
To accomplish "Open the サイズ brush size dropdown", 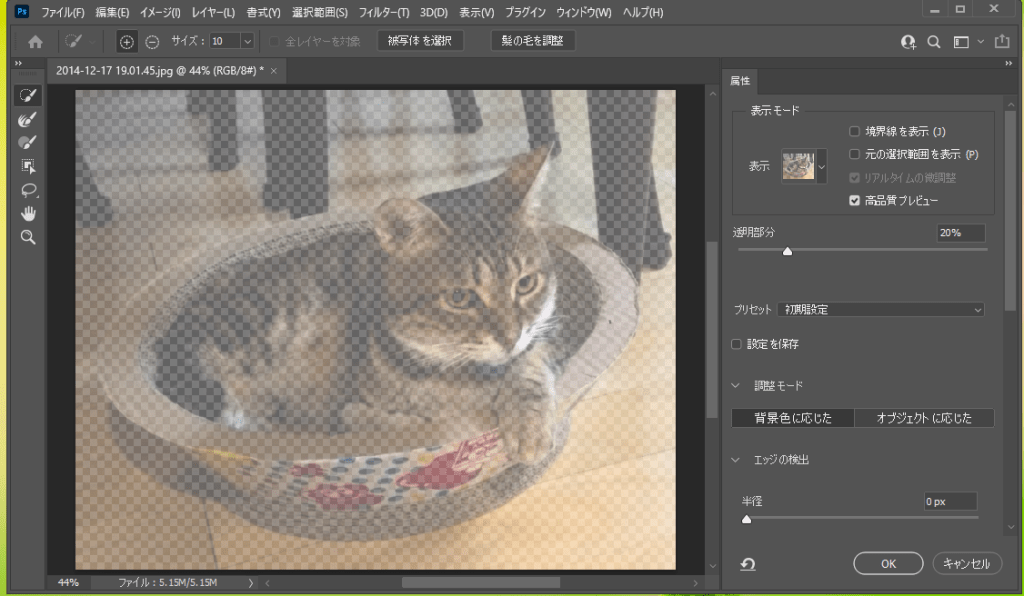I will [247, 42].
